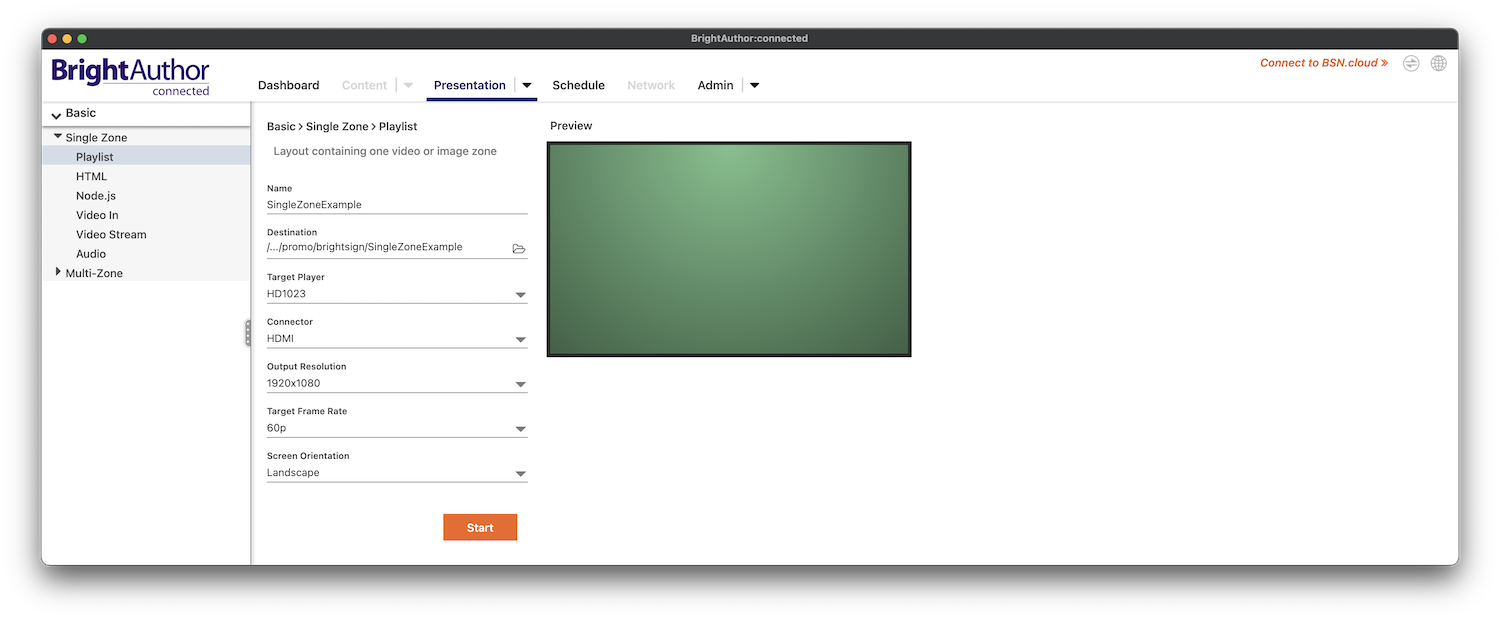Open the Connector dropdown showing HDMI
This screenshot has width=1500, height=620.
coord(520,338)
